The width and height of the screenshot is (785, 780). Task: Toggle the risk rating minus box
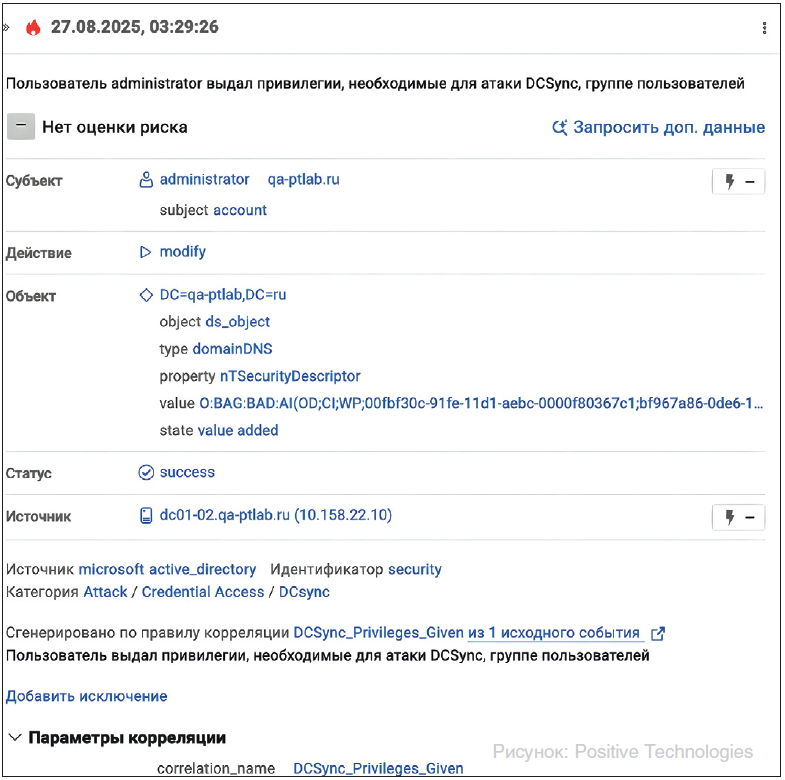(21, 127)
